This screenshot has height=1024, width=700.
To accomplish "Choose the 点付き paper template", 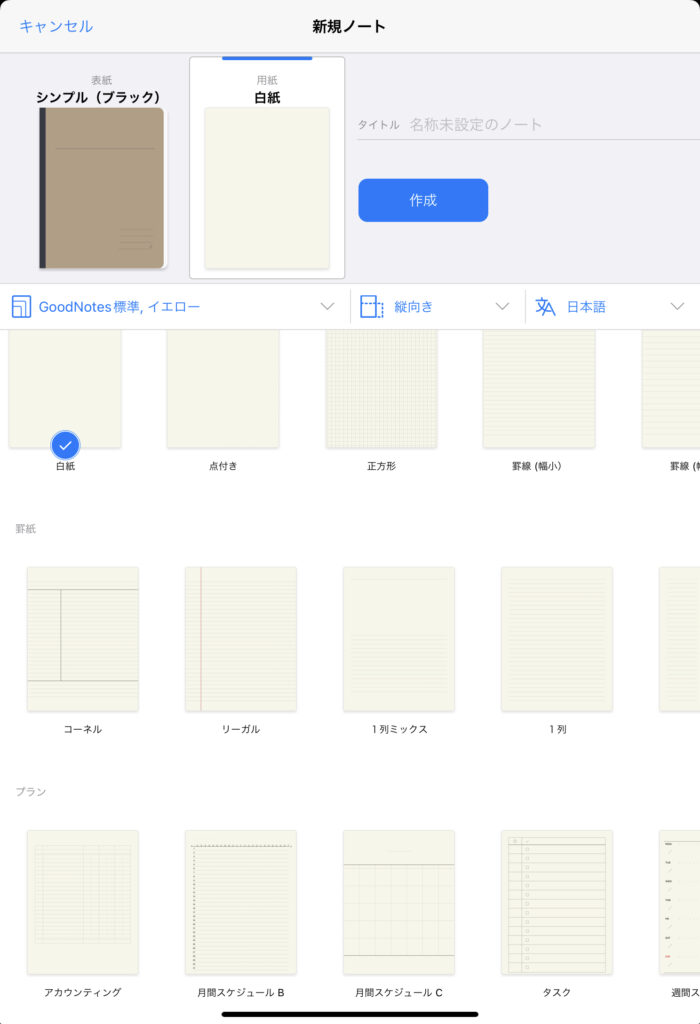I will pos(223,389).
